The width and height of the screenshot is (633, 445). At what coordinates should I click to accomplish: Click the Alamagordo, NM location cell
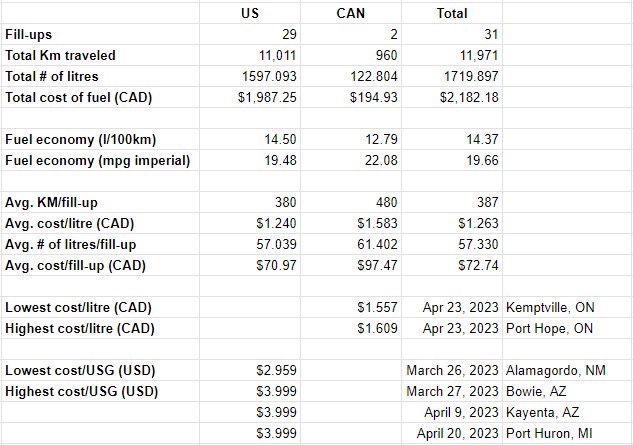pos(567,370)
